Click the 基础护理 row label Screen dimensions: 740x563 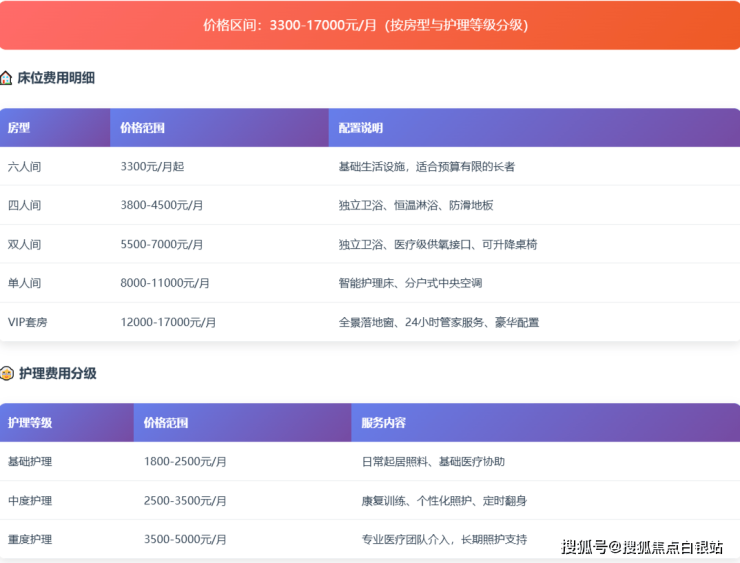click(30, 461)
